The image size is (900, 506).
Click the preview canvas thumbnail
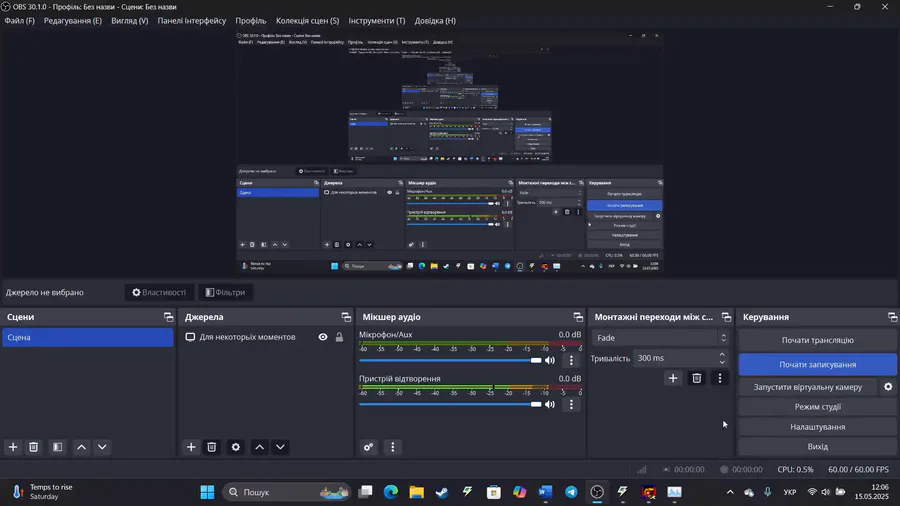(x=450, y=153)
